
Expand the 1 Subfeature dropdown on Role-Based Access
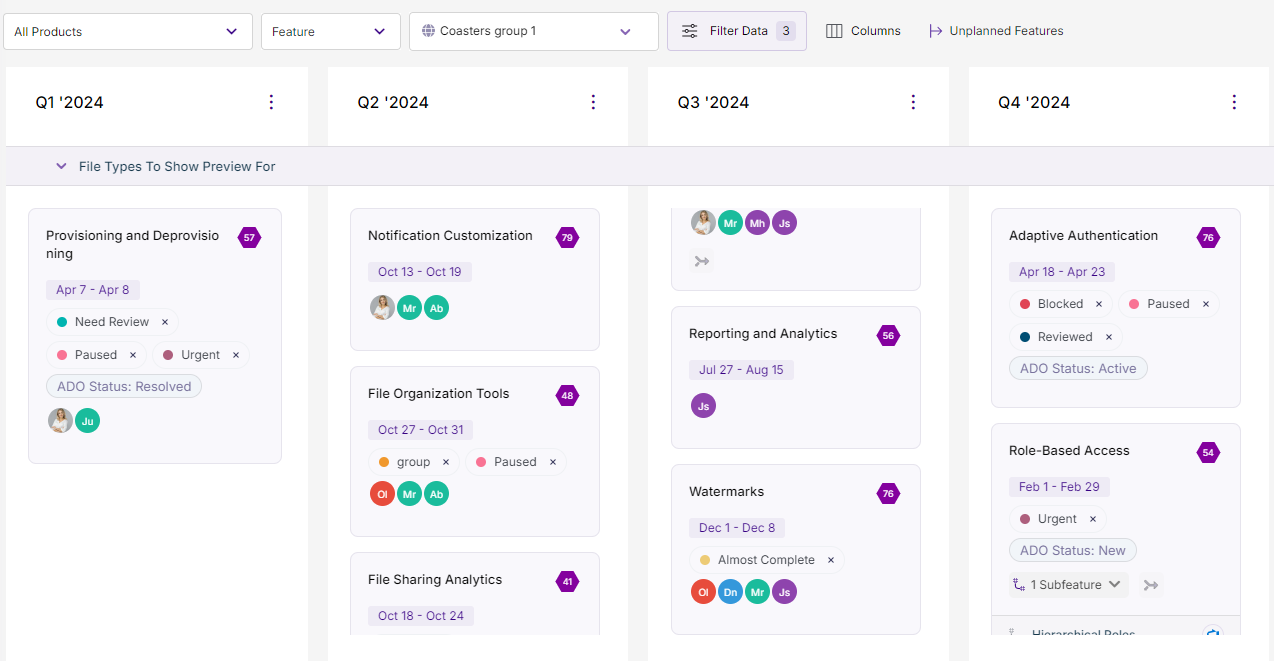click(1068, 584)
